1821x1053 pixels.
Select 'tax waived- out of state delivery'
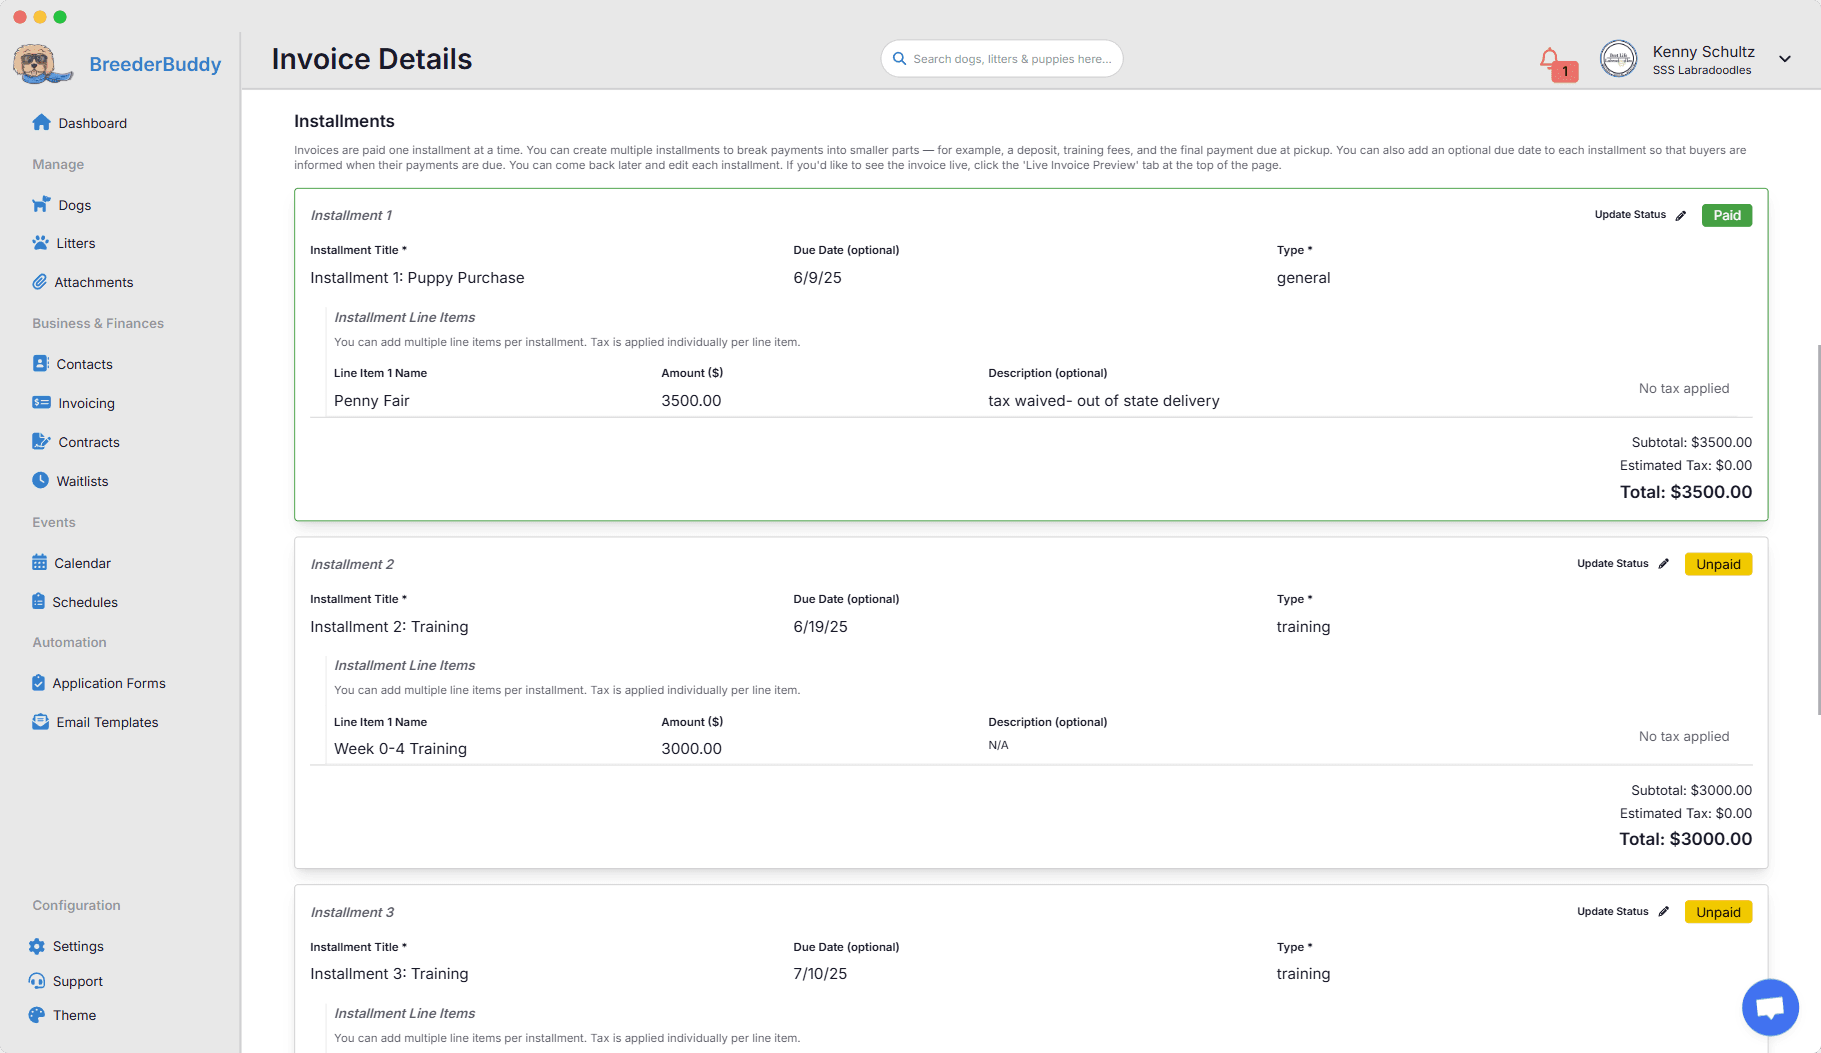pyautogui.click(x=1104, y=401)
